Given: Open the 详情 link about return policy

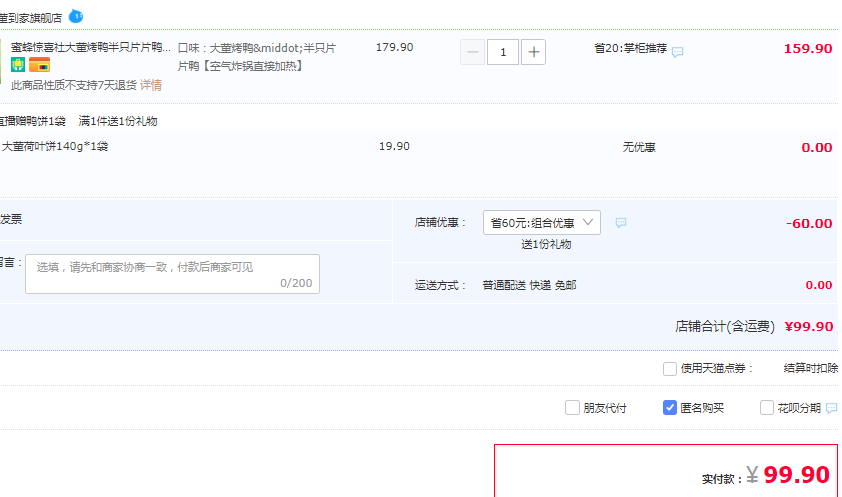Looking at the screenshot, I should (x=151, y=85).
